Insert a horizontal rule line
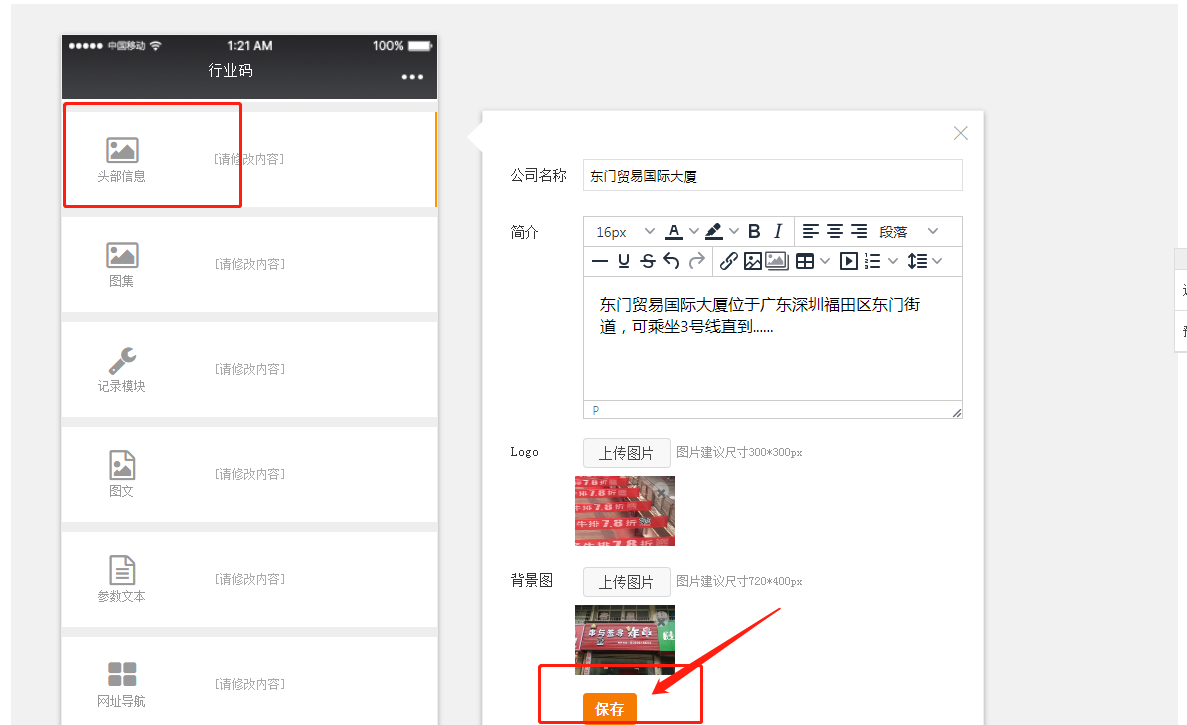Screen dimensions: 1187x725 [600, 261]
